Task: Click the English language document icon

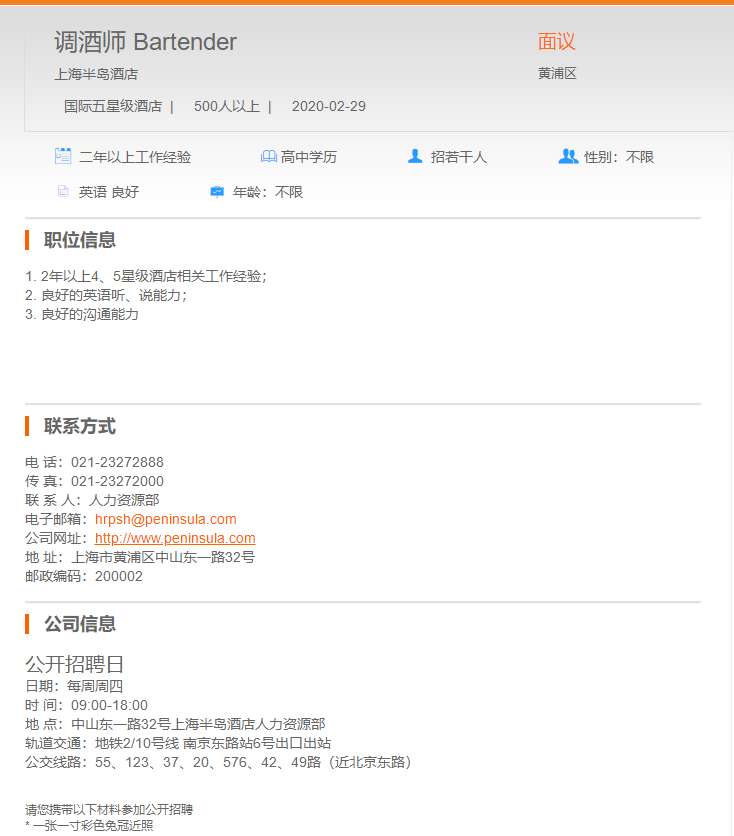Action: click(x=63, y=192)
